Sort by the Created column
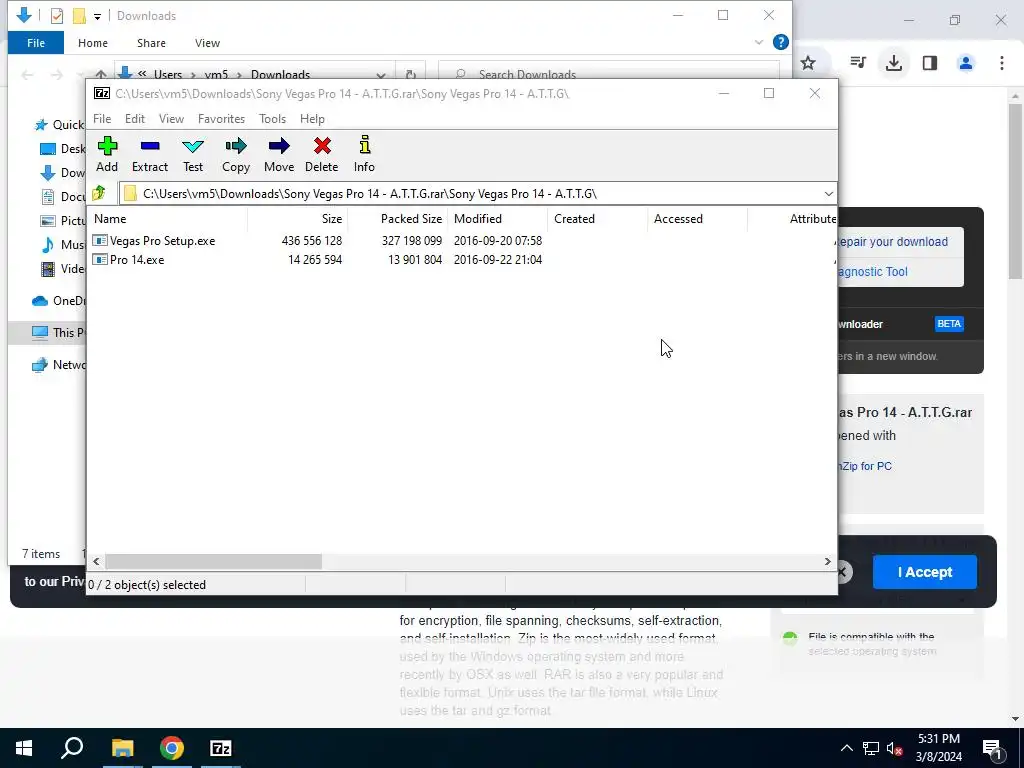Viewport: 1024px width, 768px height. tap(598, 219)
